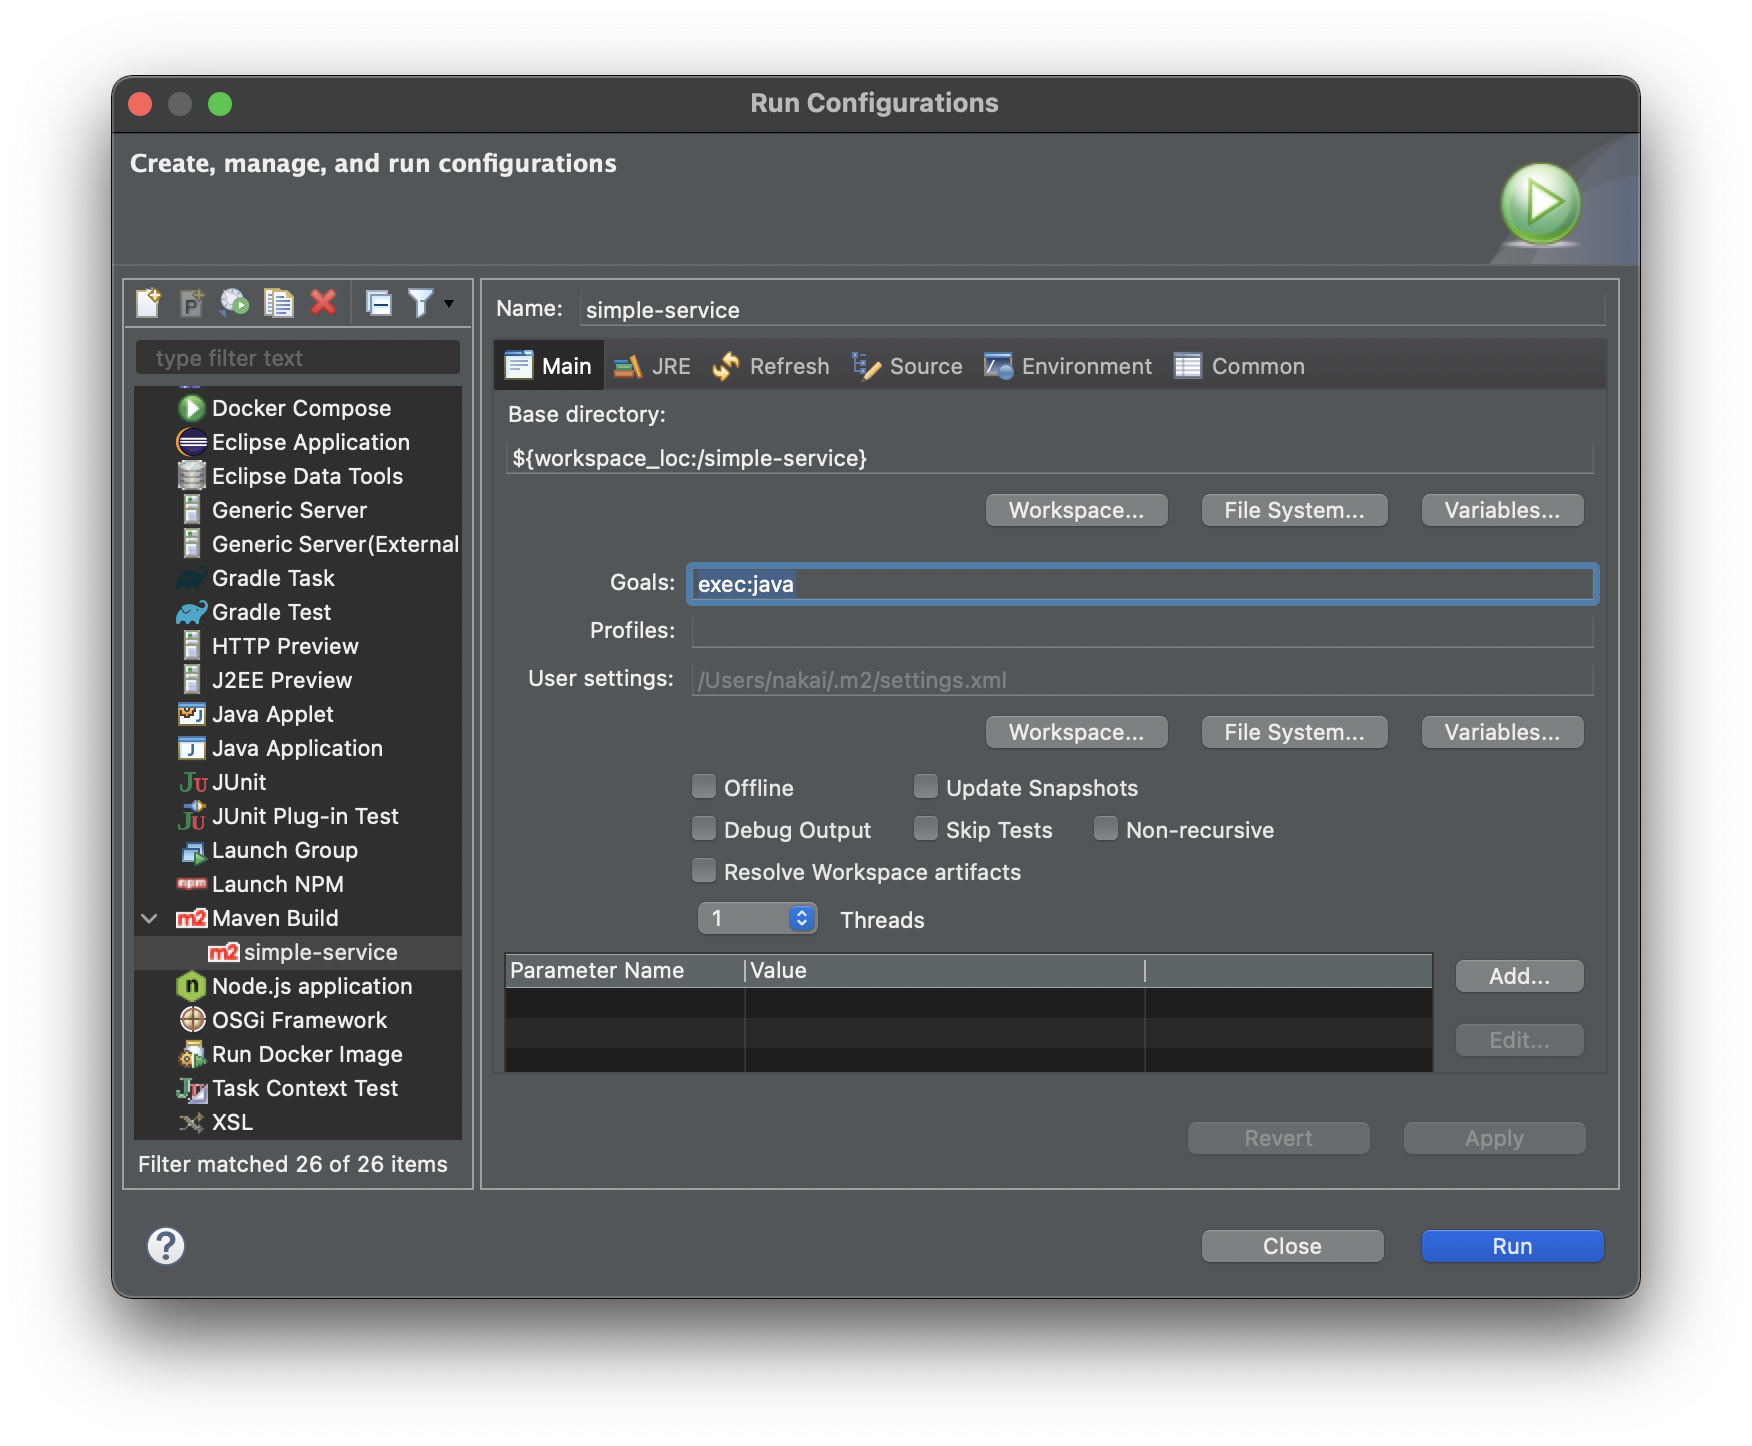Run the simple-service configuration

pyautogui.click(x=1511, y=1246)
